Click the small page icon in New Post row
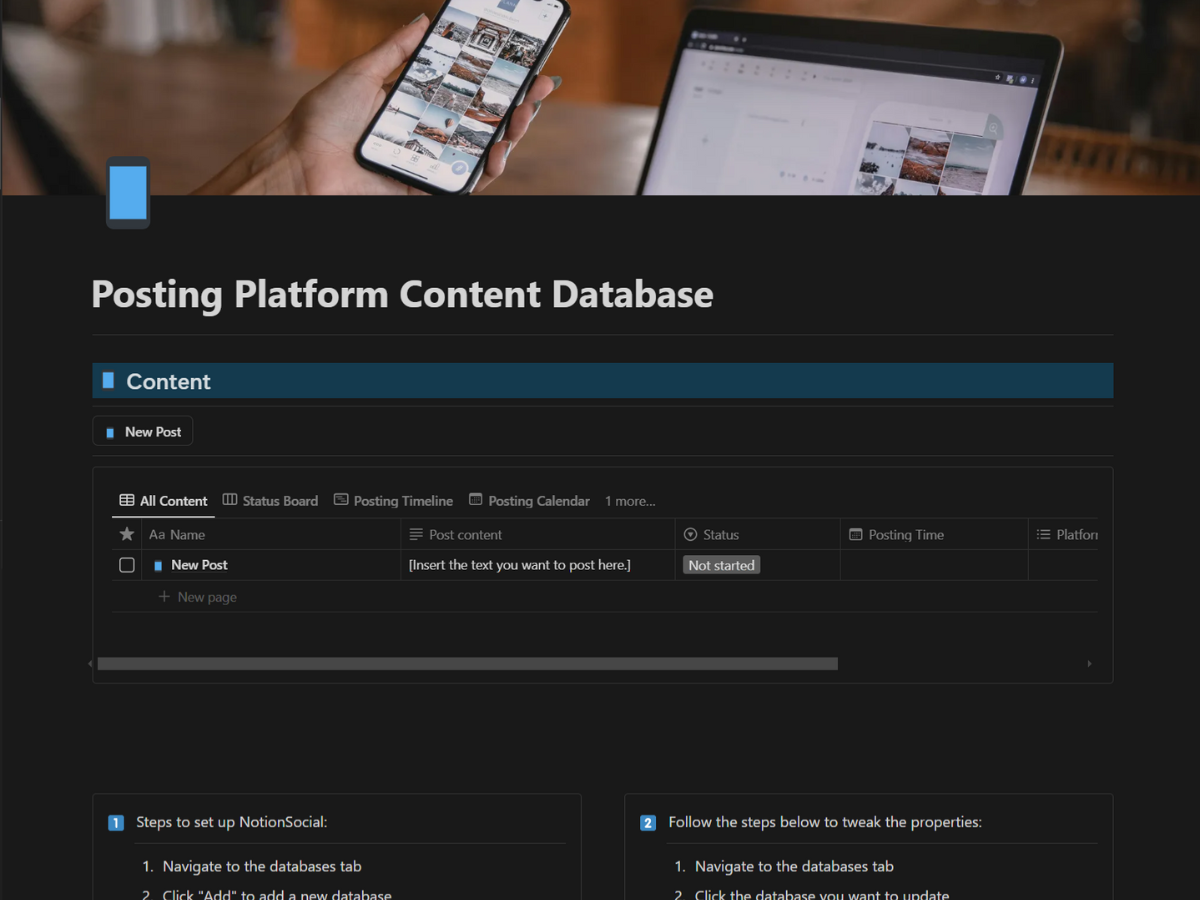This screenshot has width=1200, height=900. pos(158,566)
